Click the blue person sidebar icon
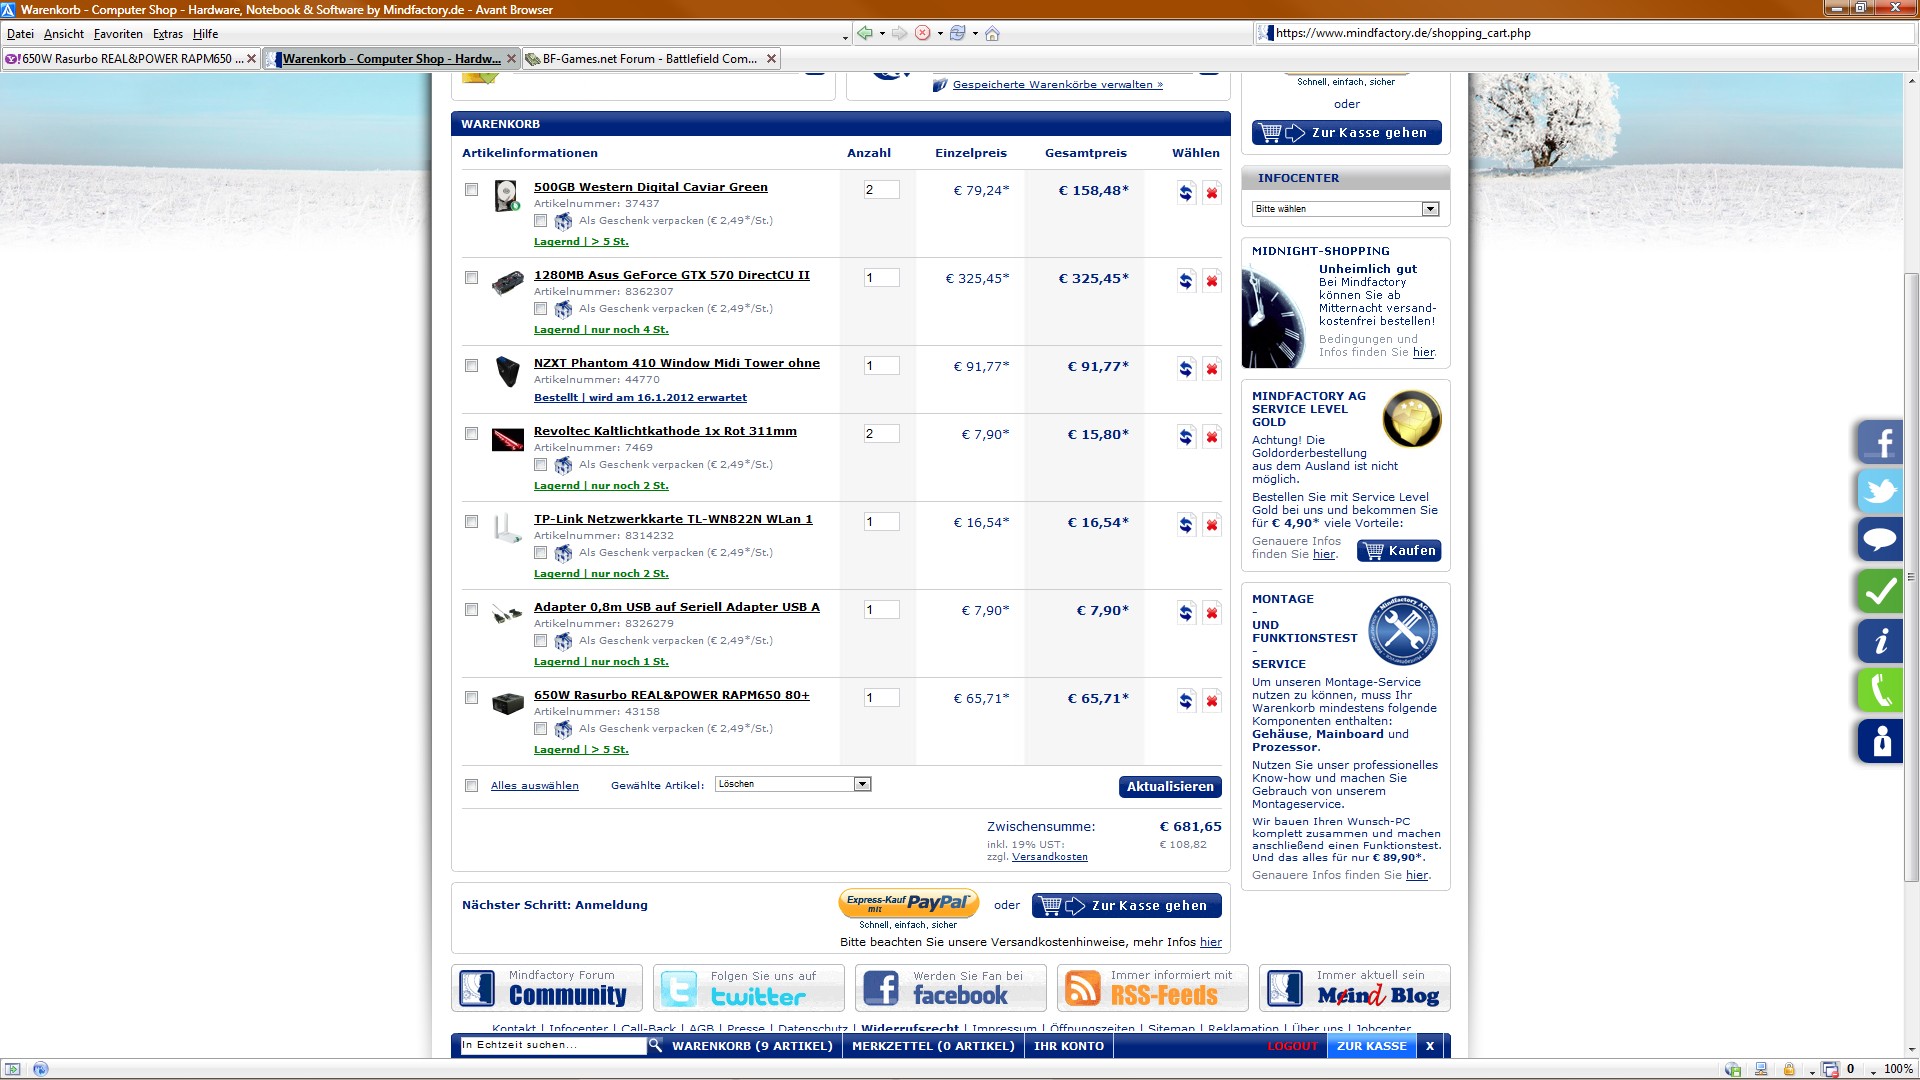The image size is (1920, 1080). pyautogui.click(x=1881, y=741)
